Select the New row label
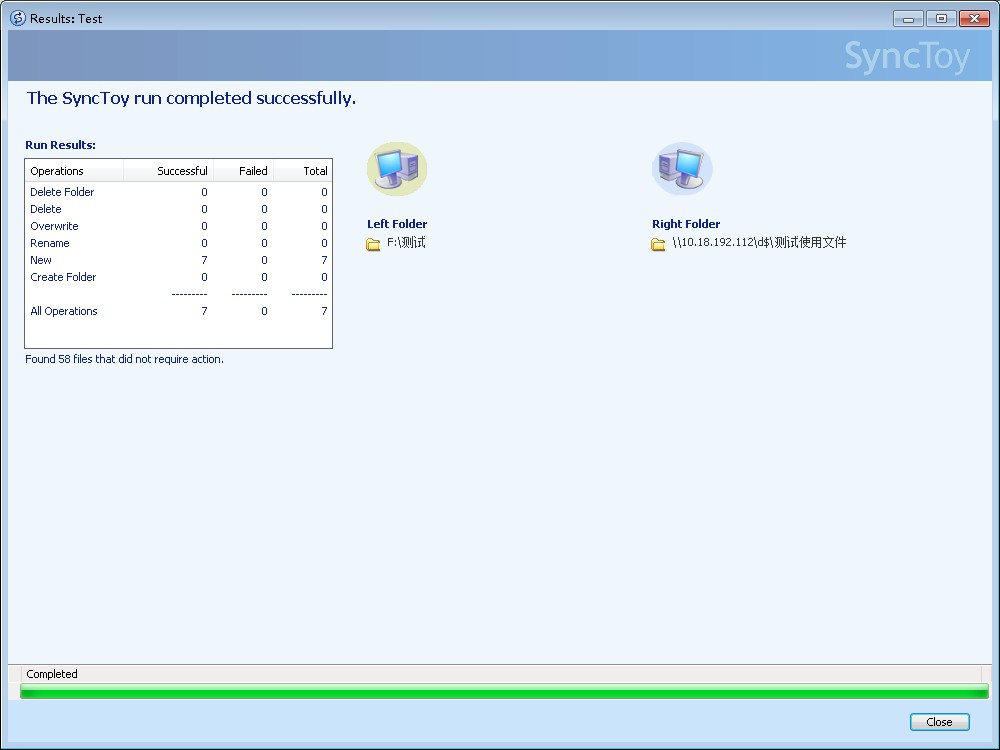The height and width of the screenshot is (750, 1000). click(x=41, y=260)
